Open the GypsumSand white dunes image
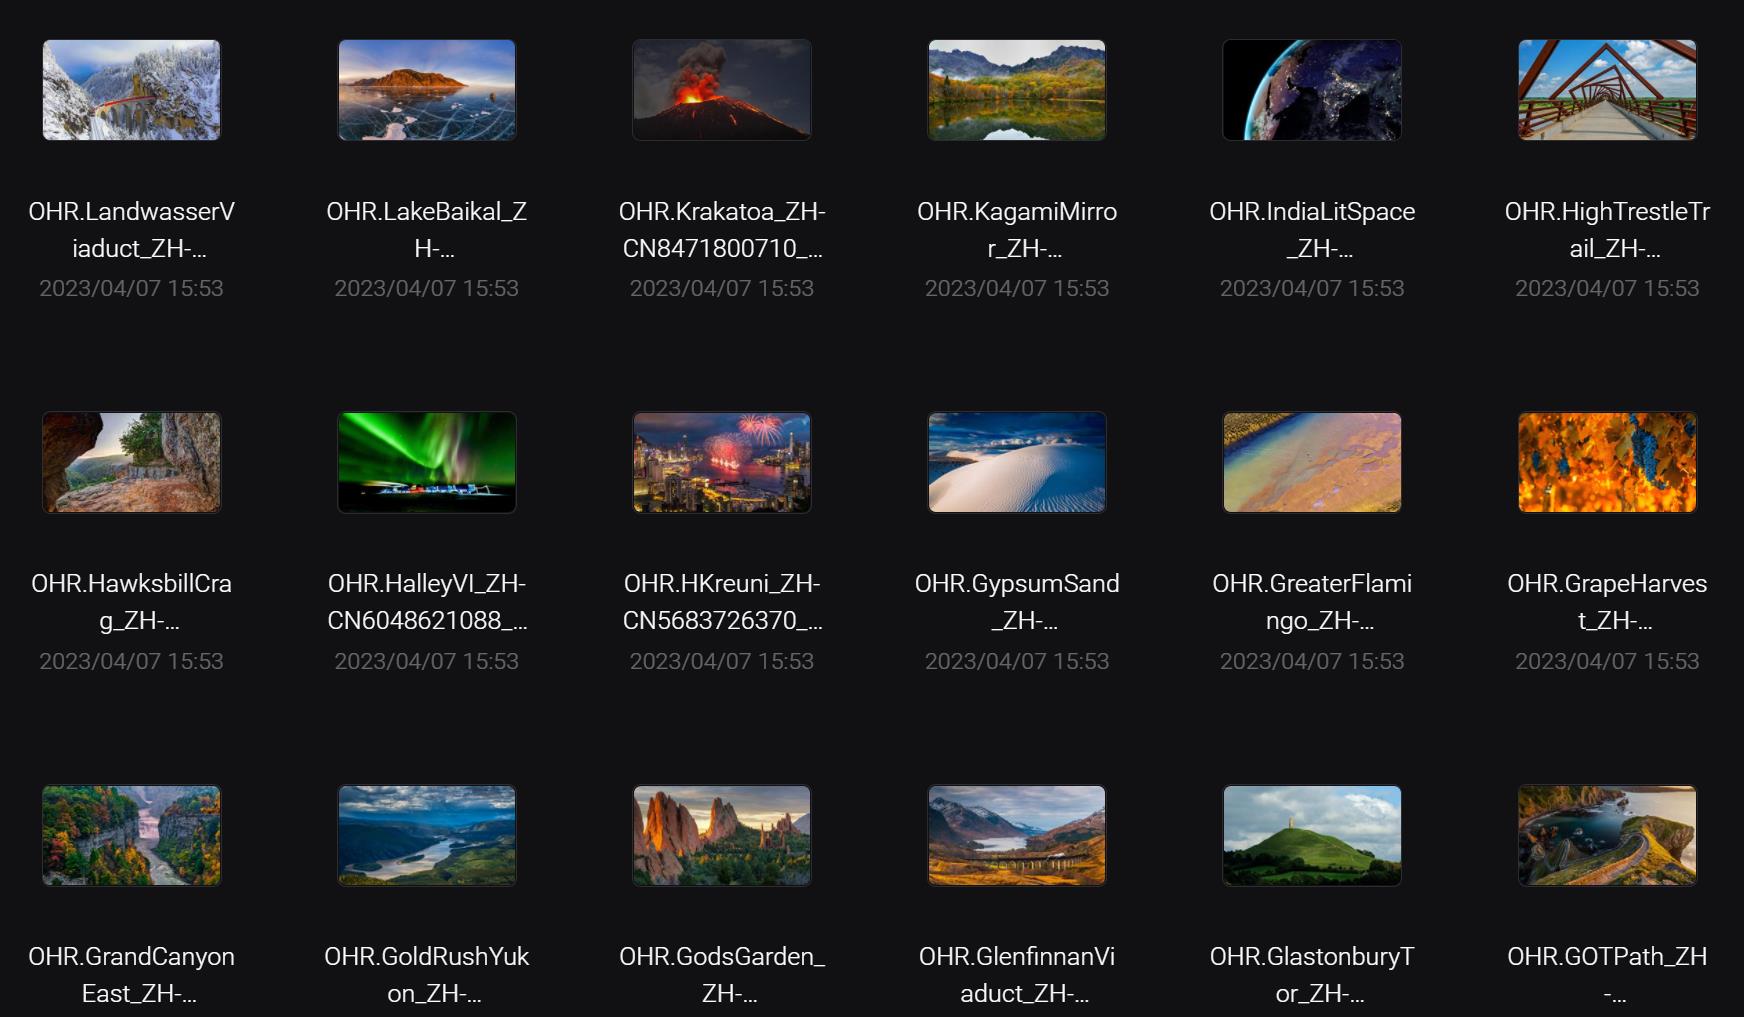Image resolution: width=1744 pixels, height=1017 pixels. (1017, 462)
